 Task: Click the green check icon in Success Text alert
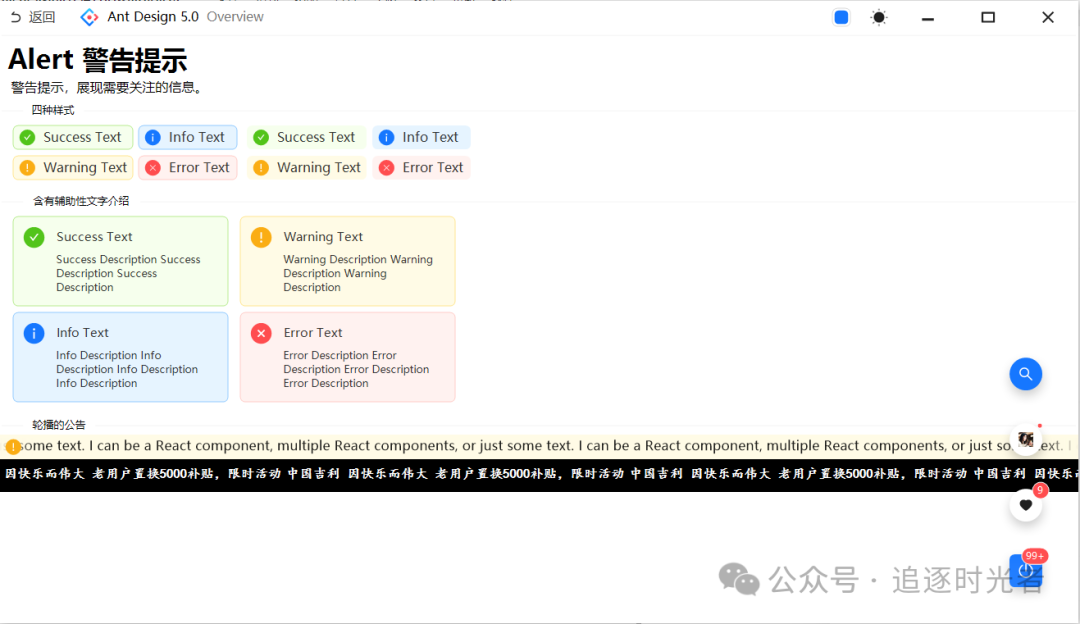coord(33,237)
